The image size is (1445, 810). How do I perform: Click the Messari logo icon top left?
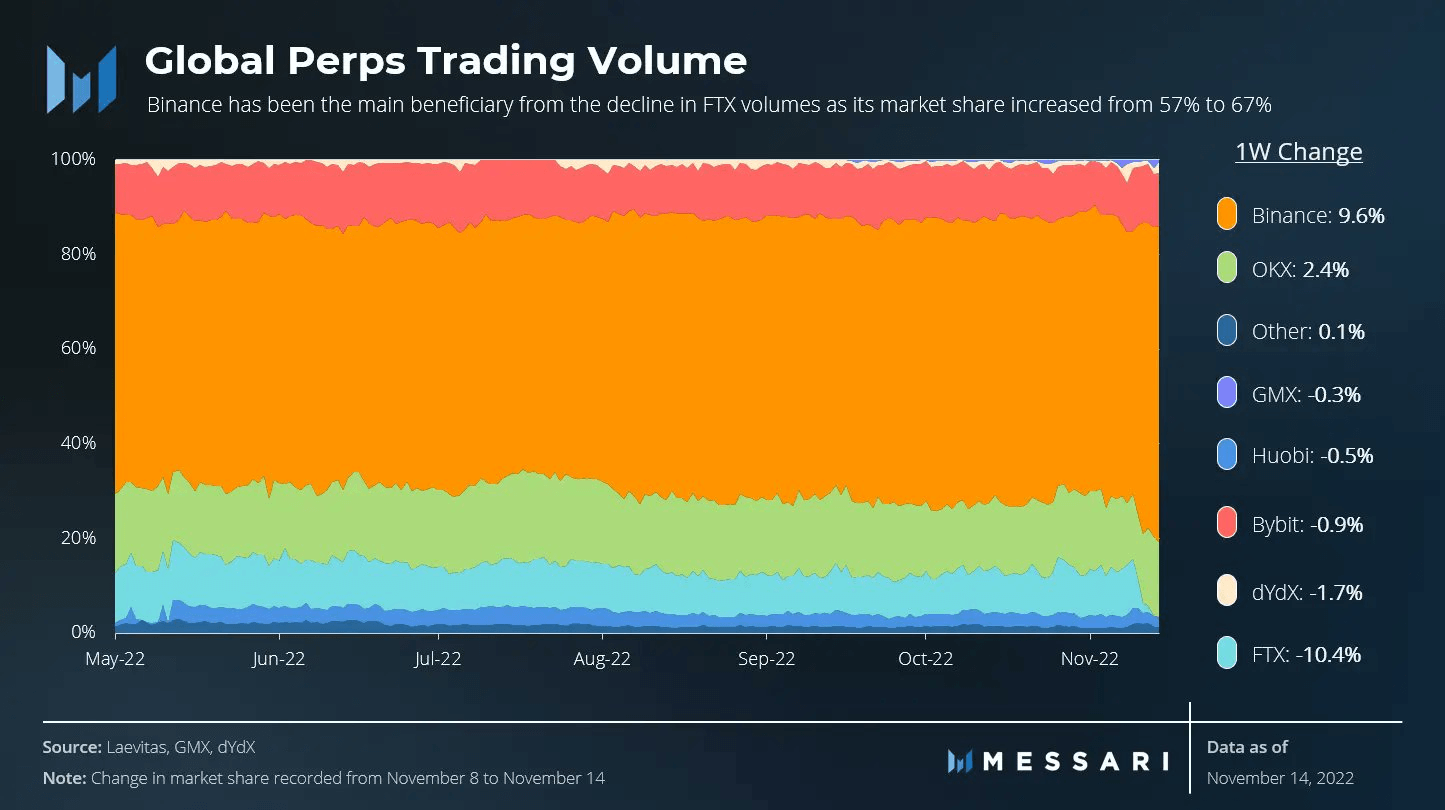coord(80,79)
